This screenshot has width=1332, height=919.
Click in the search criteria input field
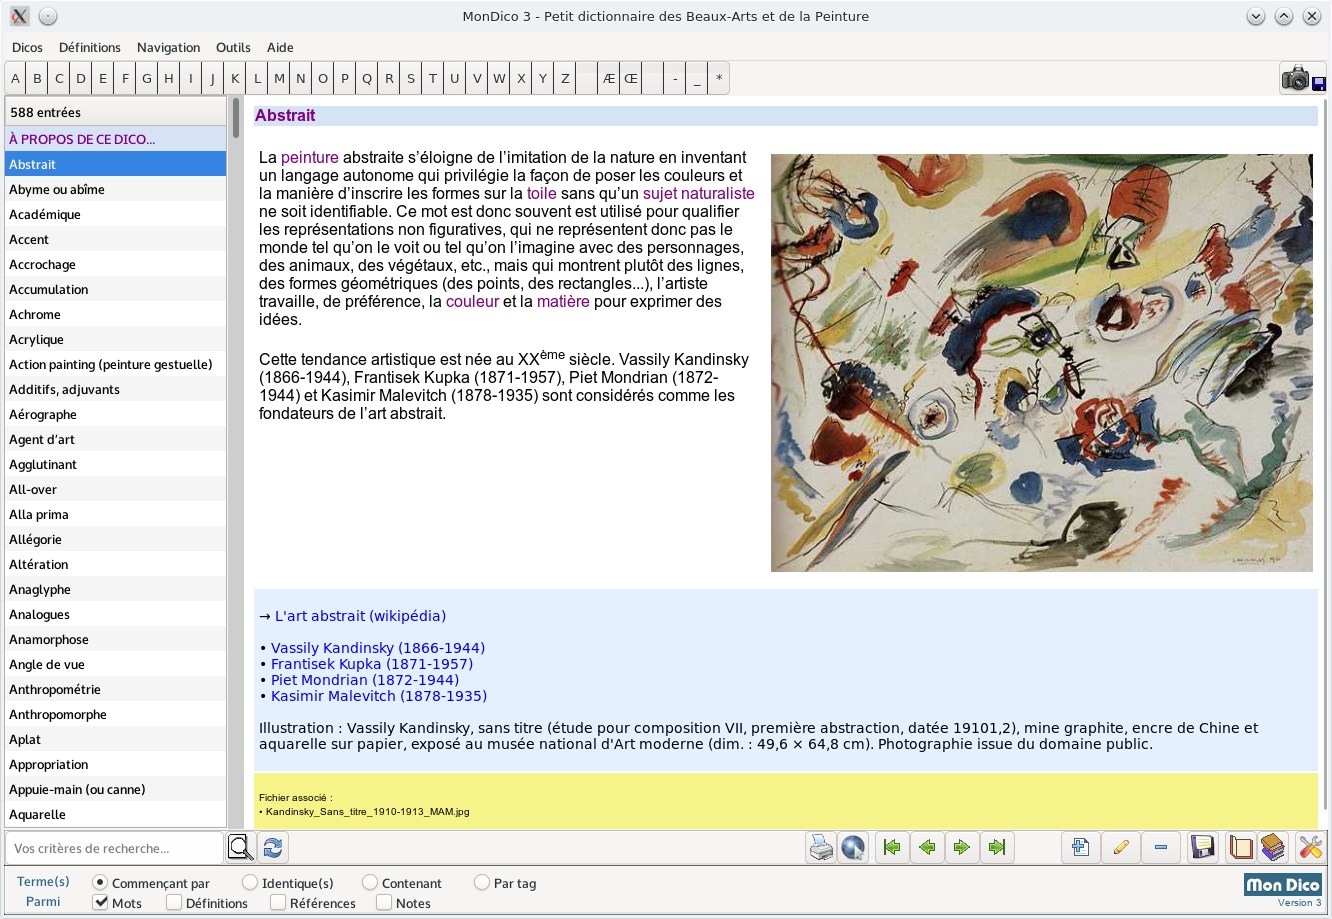coord(114,848)
